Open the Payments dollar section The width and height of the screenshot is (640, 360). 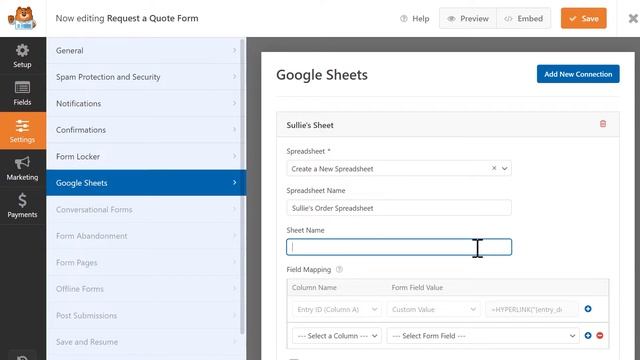coord(22,205)
